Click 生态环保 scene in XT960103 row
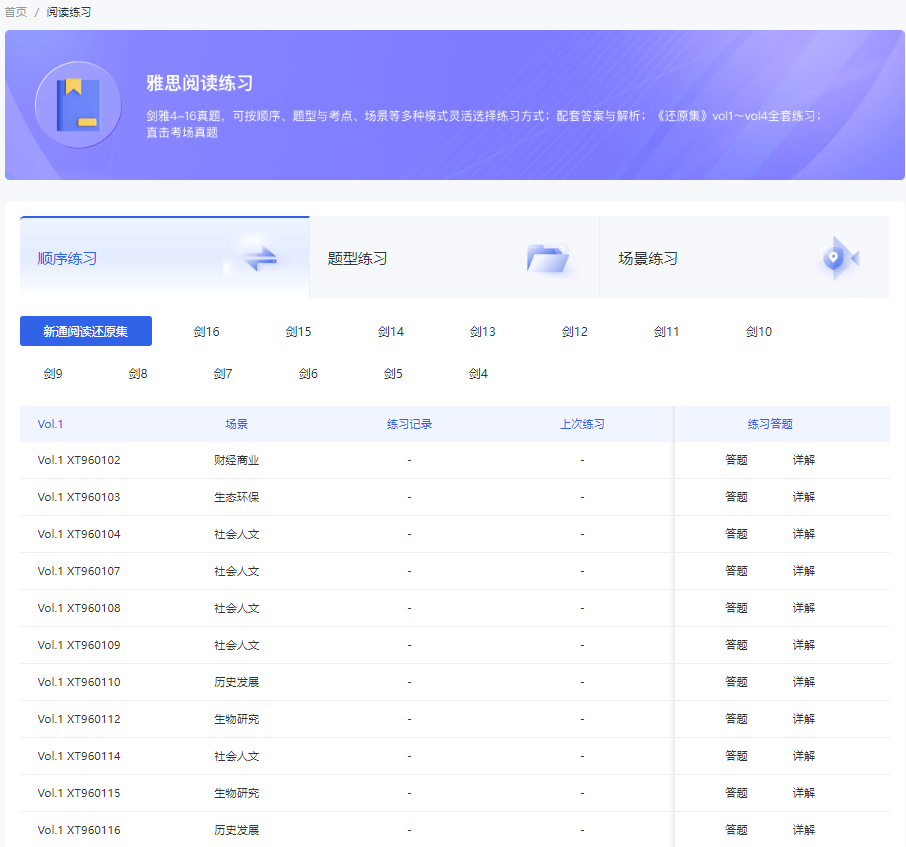 pyautogui.click(x=236, y=497)
